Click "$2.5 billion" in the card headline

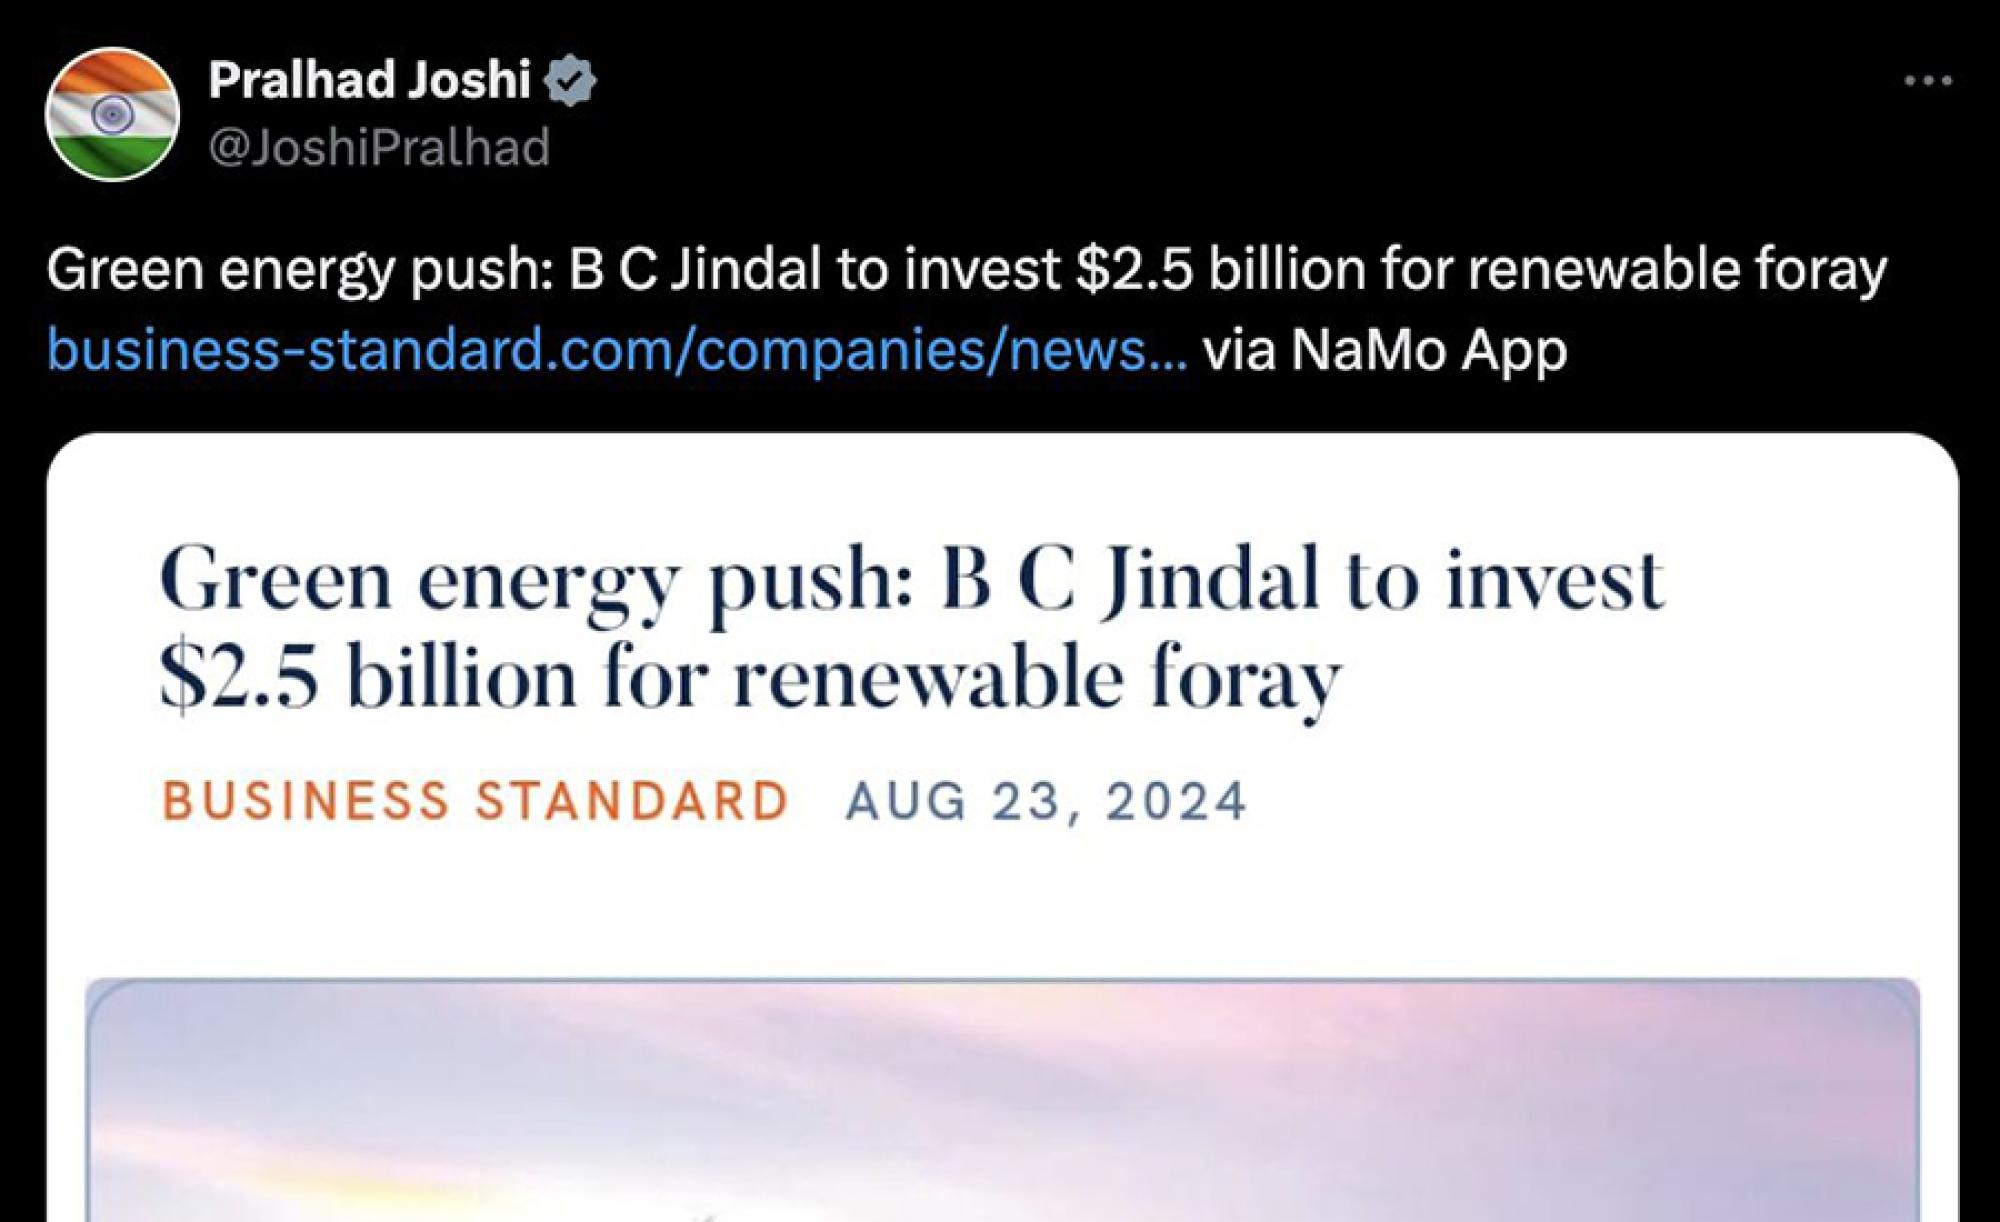click(x=366, y=678)
